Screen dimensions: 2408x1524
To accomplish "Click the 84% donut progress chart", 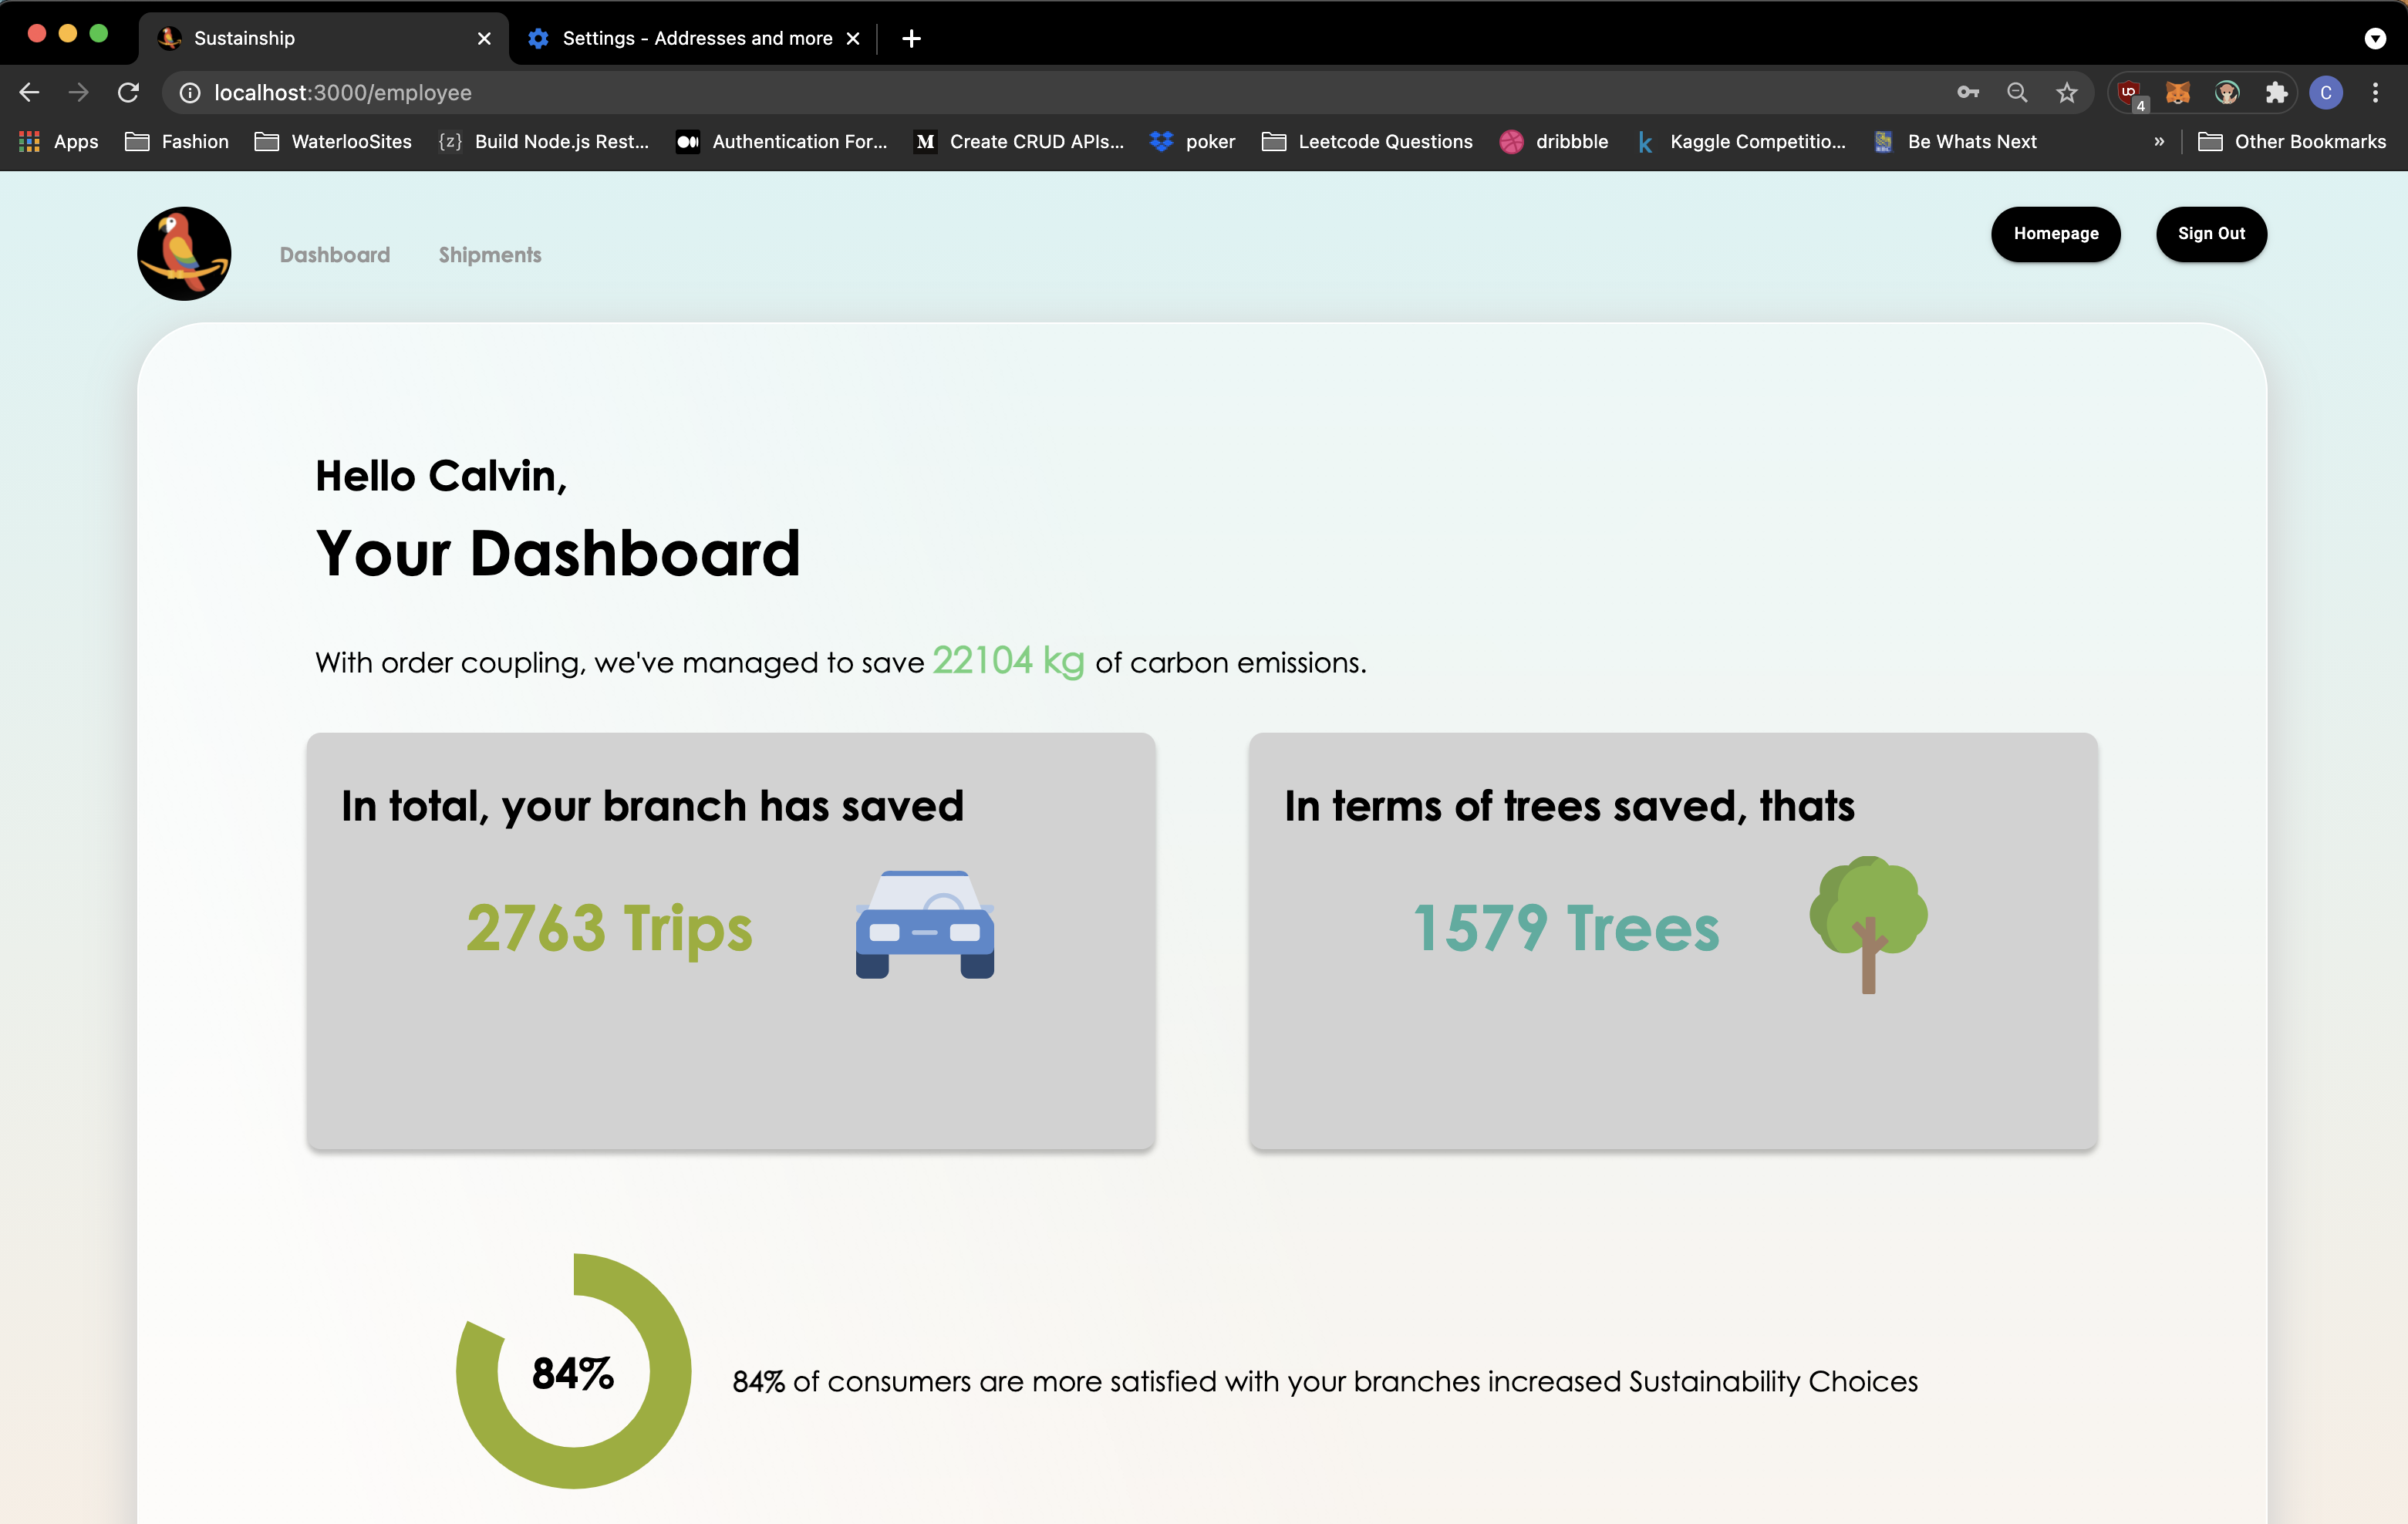I will [x=573, y=1371].
